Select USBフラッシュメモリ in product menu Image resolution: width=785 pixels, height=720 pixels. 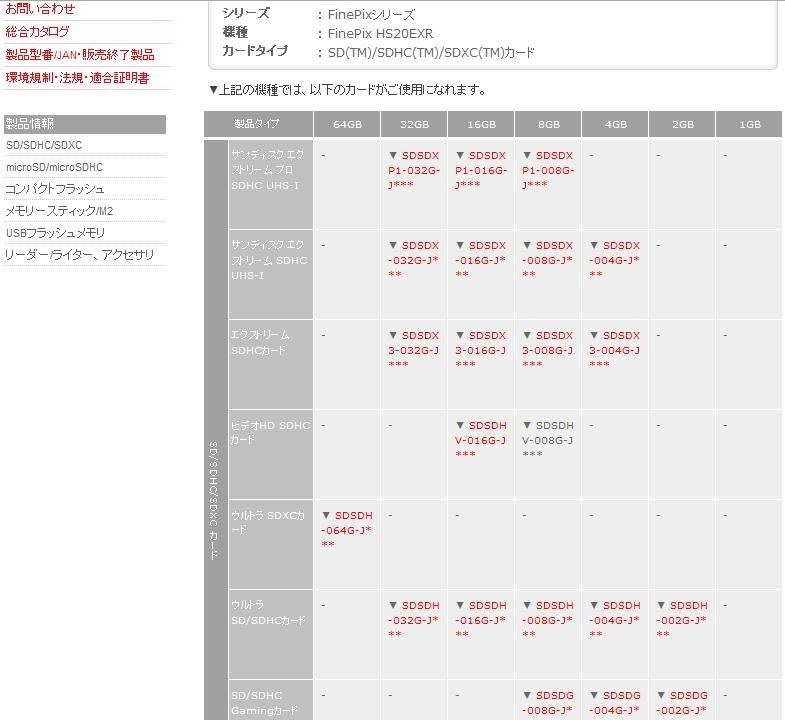click(56, 233)
